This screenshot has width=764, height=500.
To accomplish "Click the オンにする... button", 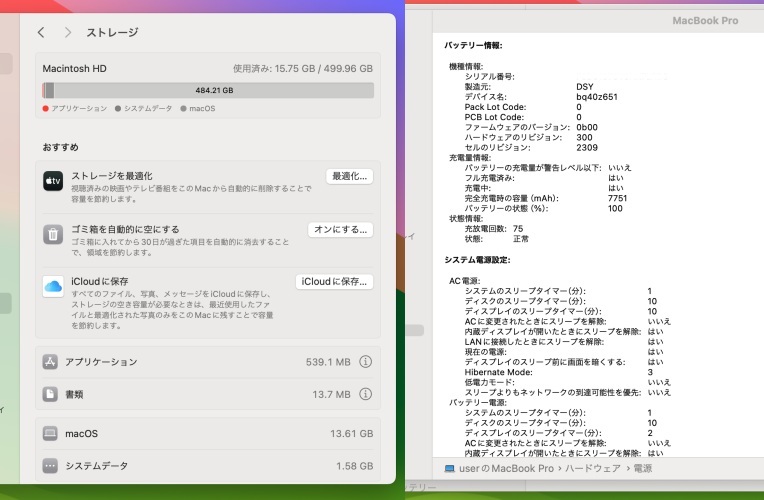I will pyautogui.click(x=340, y=230).
